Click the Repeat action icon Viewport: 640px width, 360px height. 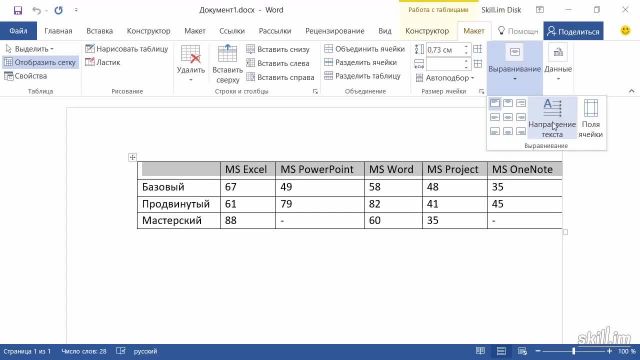point(58,10)
